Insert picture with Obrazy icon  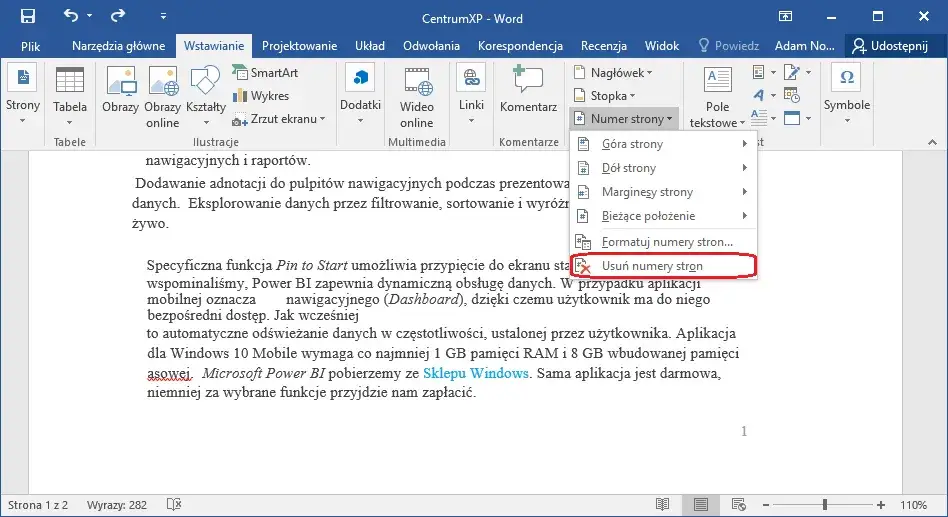[120, 91]
